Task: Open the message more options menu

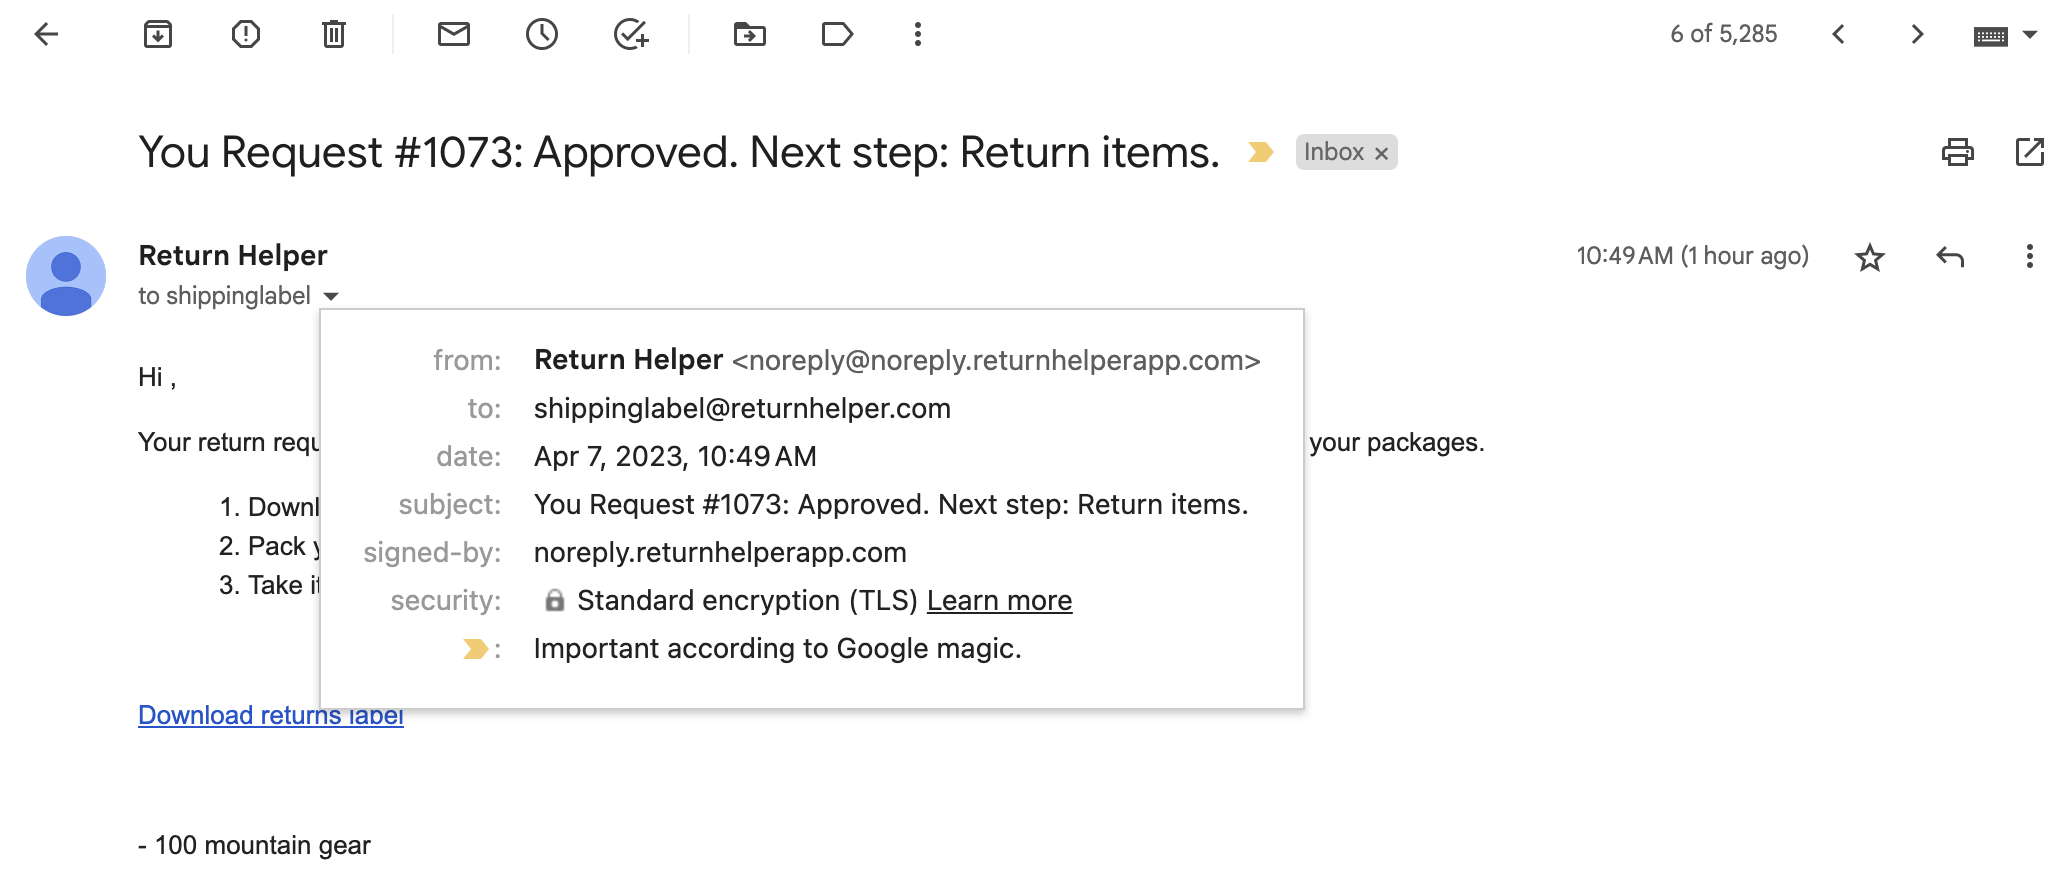Action: 2030,256
